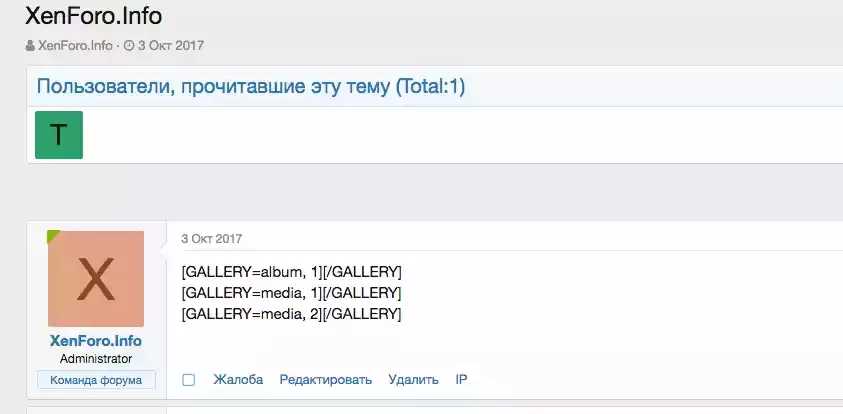This screenshot has height=414, width=843.
Task: Click the green T user avatar
Action: [x=59, y=135]
